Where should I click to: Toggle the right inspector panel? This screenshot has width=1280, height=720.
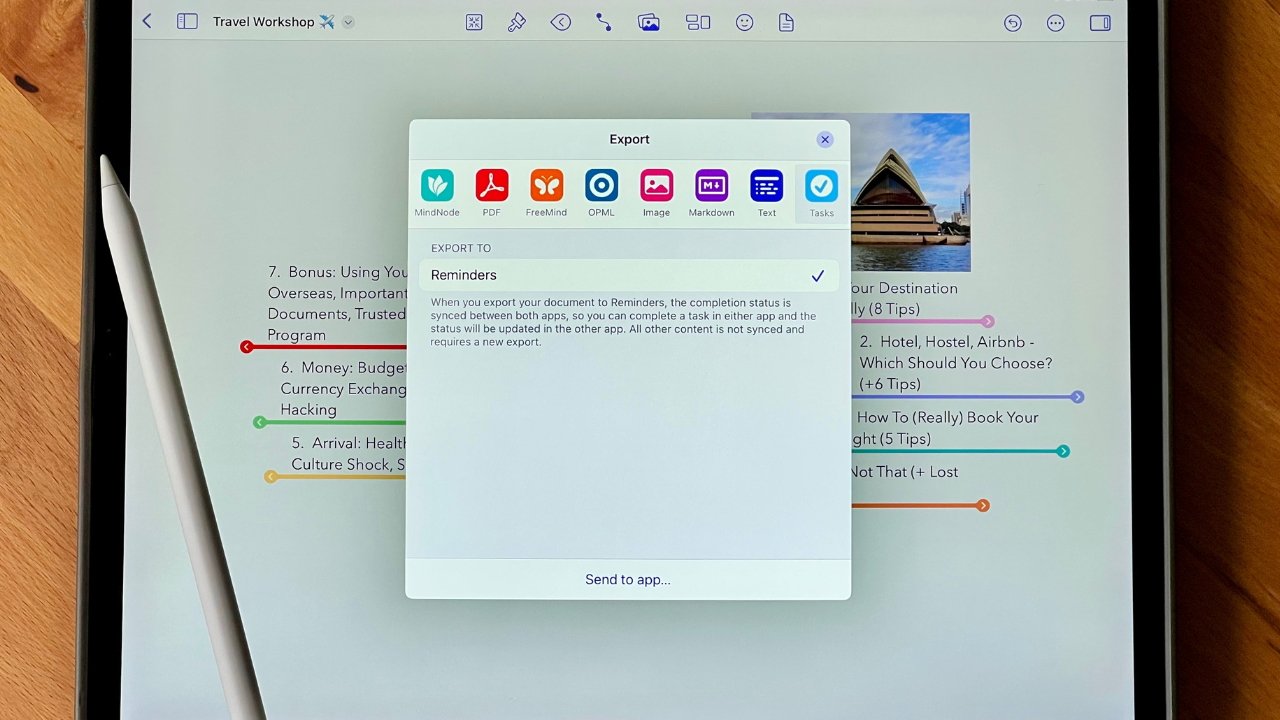[1100, 22]
